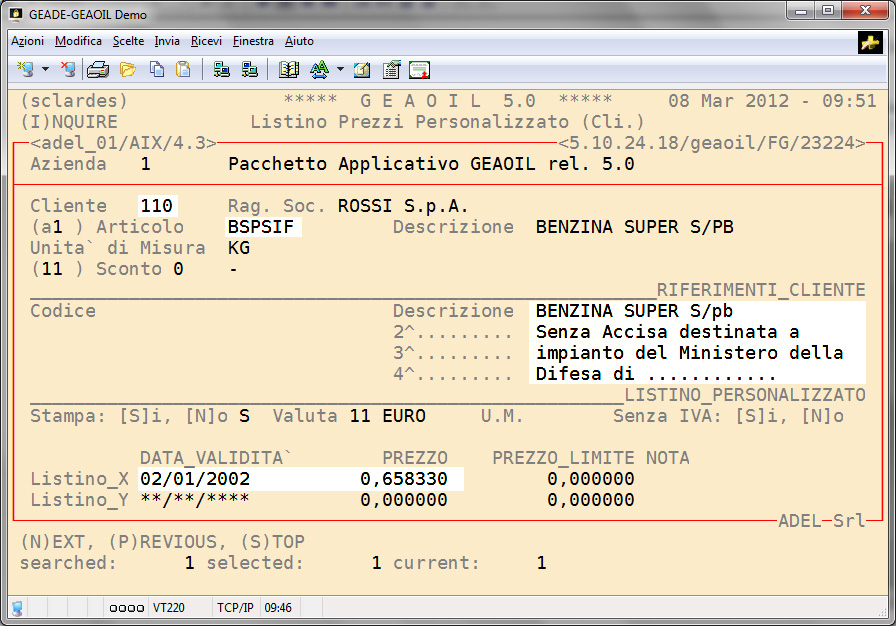Click the certificate icon in toolbar

point(419,70)
